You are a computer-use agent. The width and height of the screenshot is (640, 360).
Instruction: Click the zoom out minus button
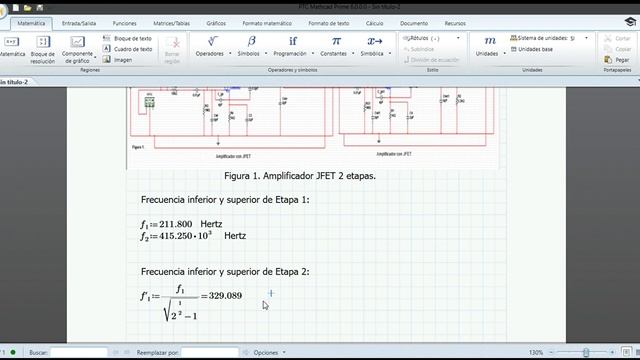[551, 352]
